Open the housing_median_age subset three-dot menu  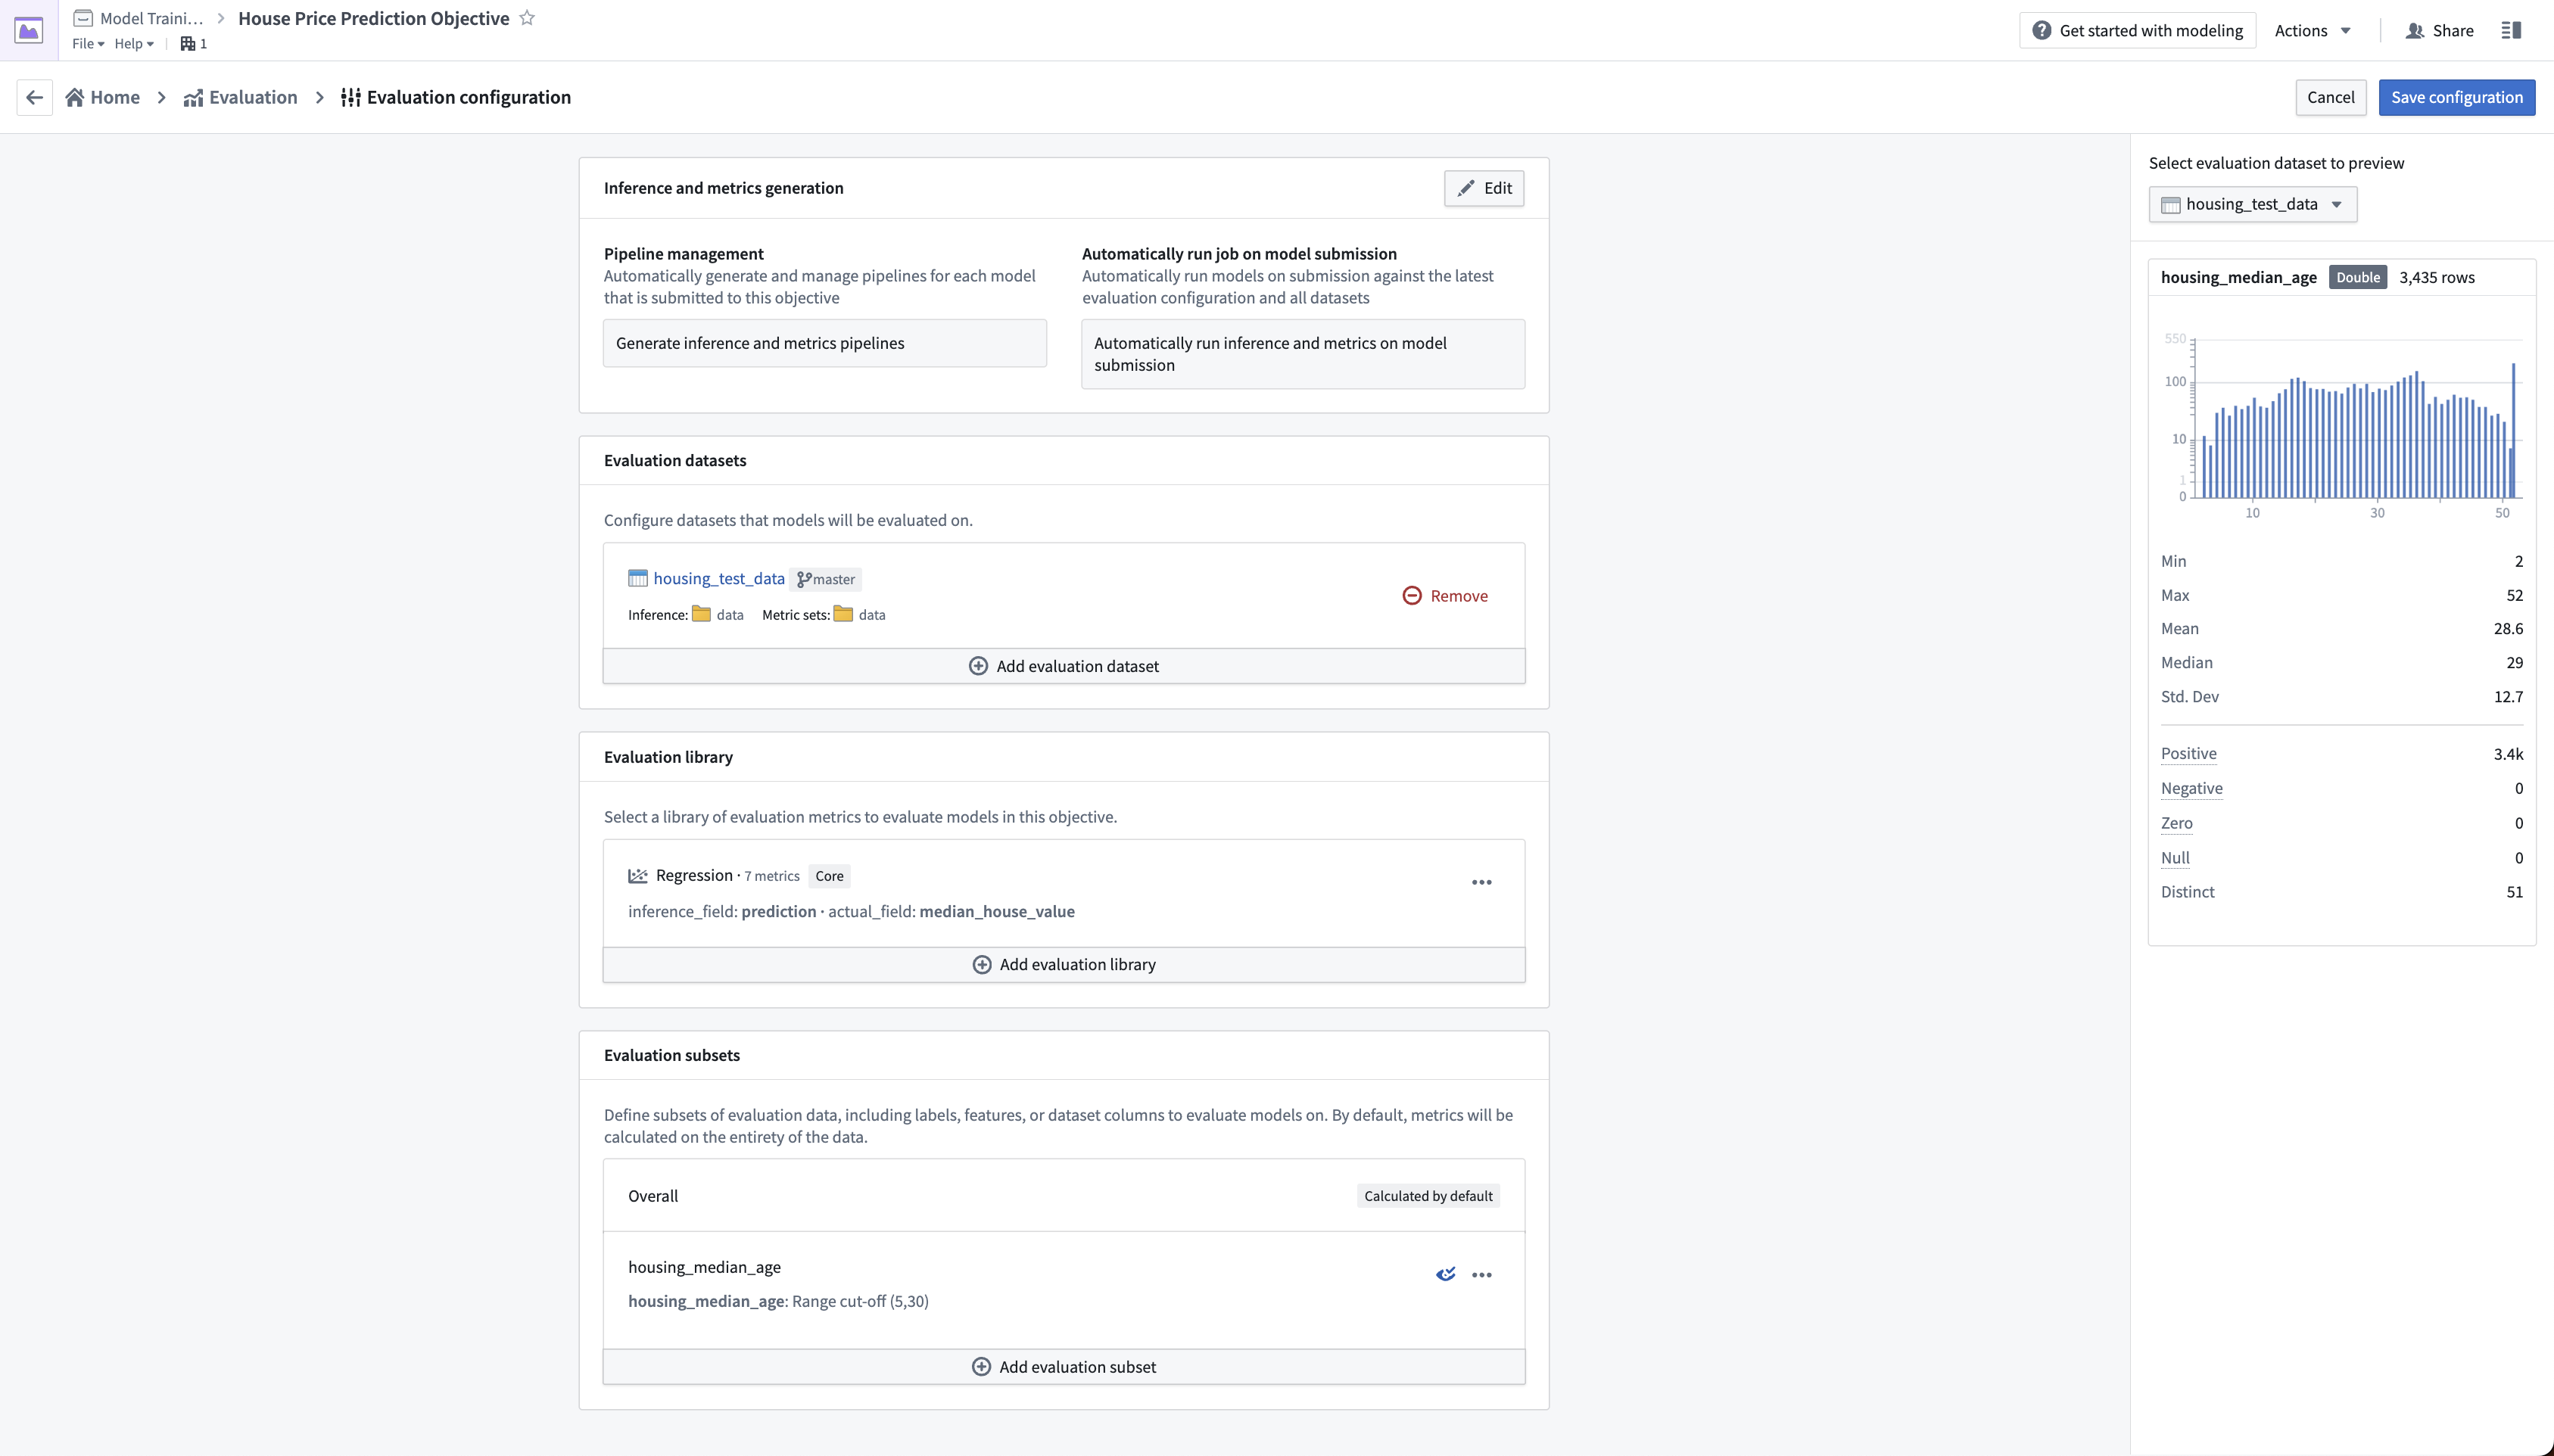pyautogui.click(x=1482, y=1275)
